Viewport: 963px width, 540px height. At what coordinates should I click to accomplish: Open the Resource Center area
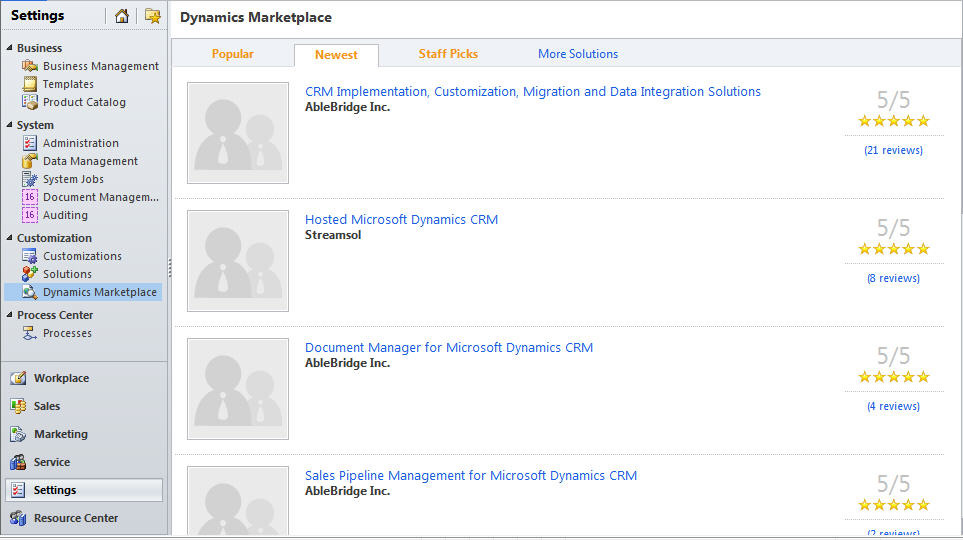click(x=75, y=518)
